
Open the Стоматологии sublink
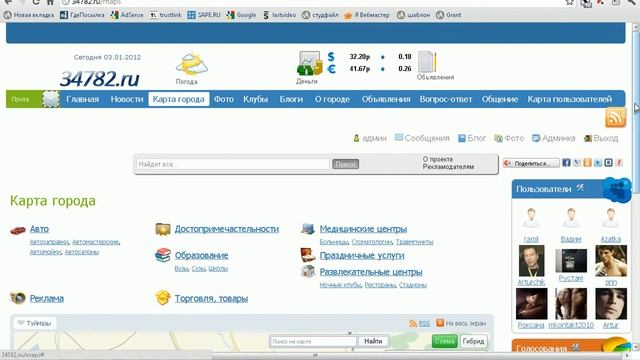coord(372,242)
